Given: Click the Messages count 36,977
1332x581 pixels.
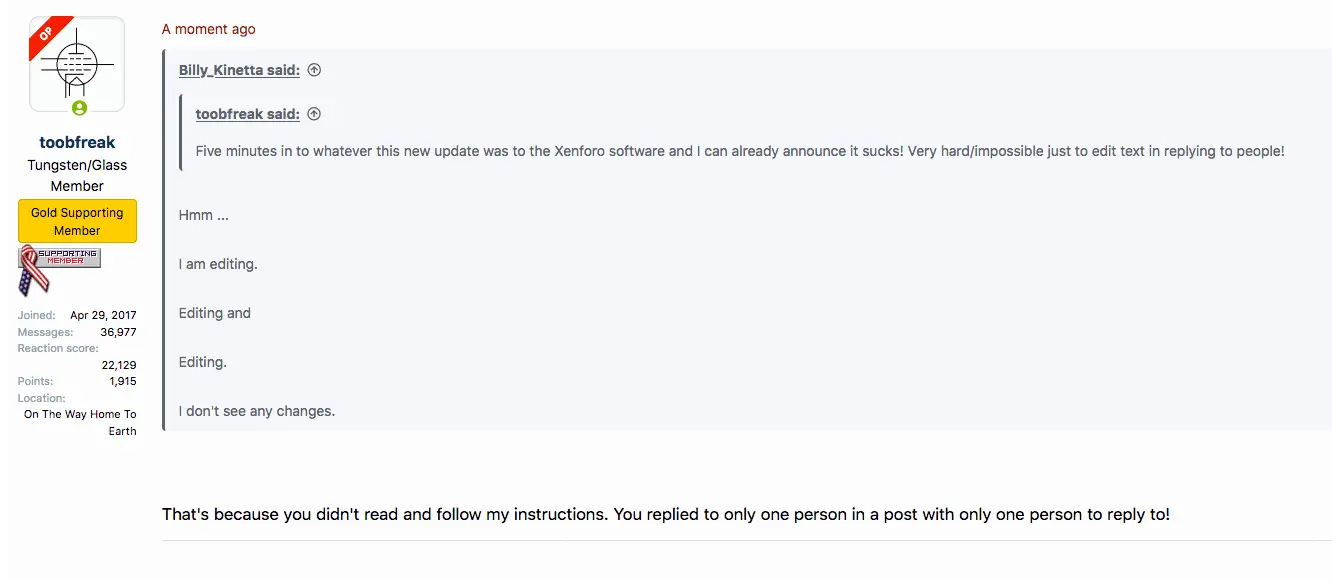Looking at the screenshot, I should tap(118, 332).
